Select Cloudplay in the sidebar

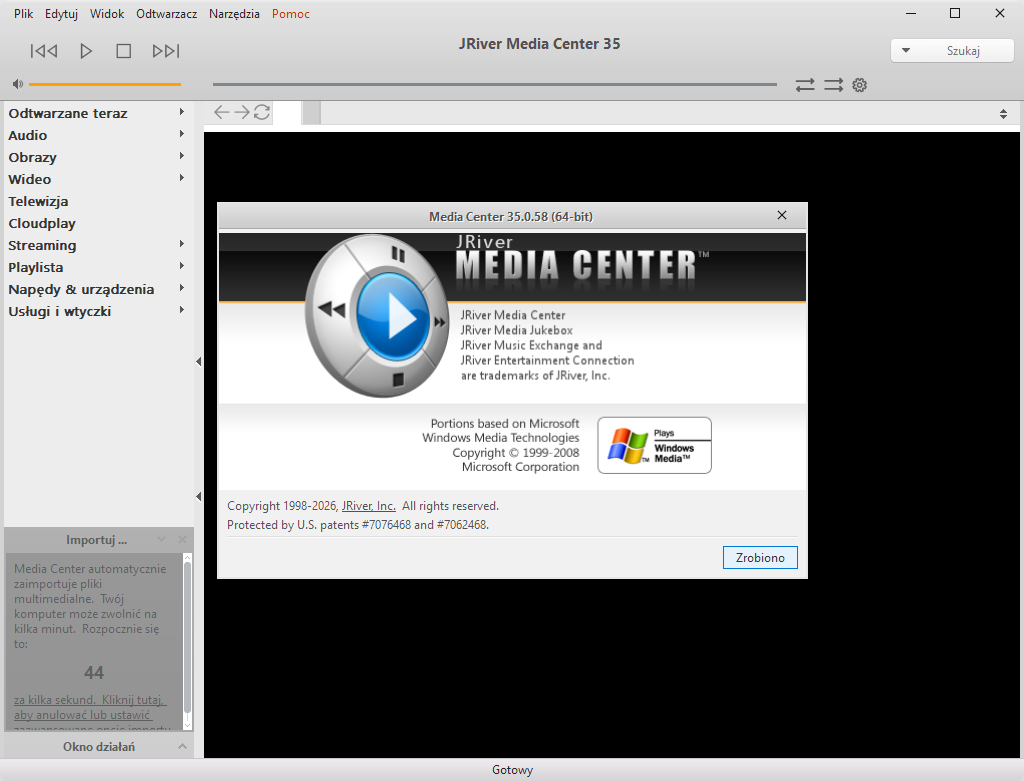(42, 223)
